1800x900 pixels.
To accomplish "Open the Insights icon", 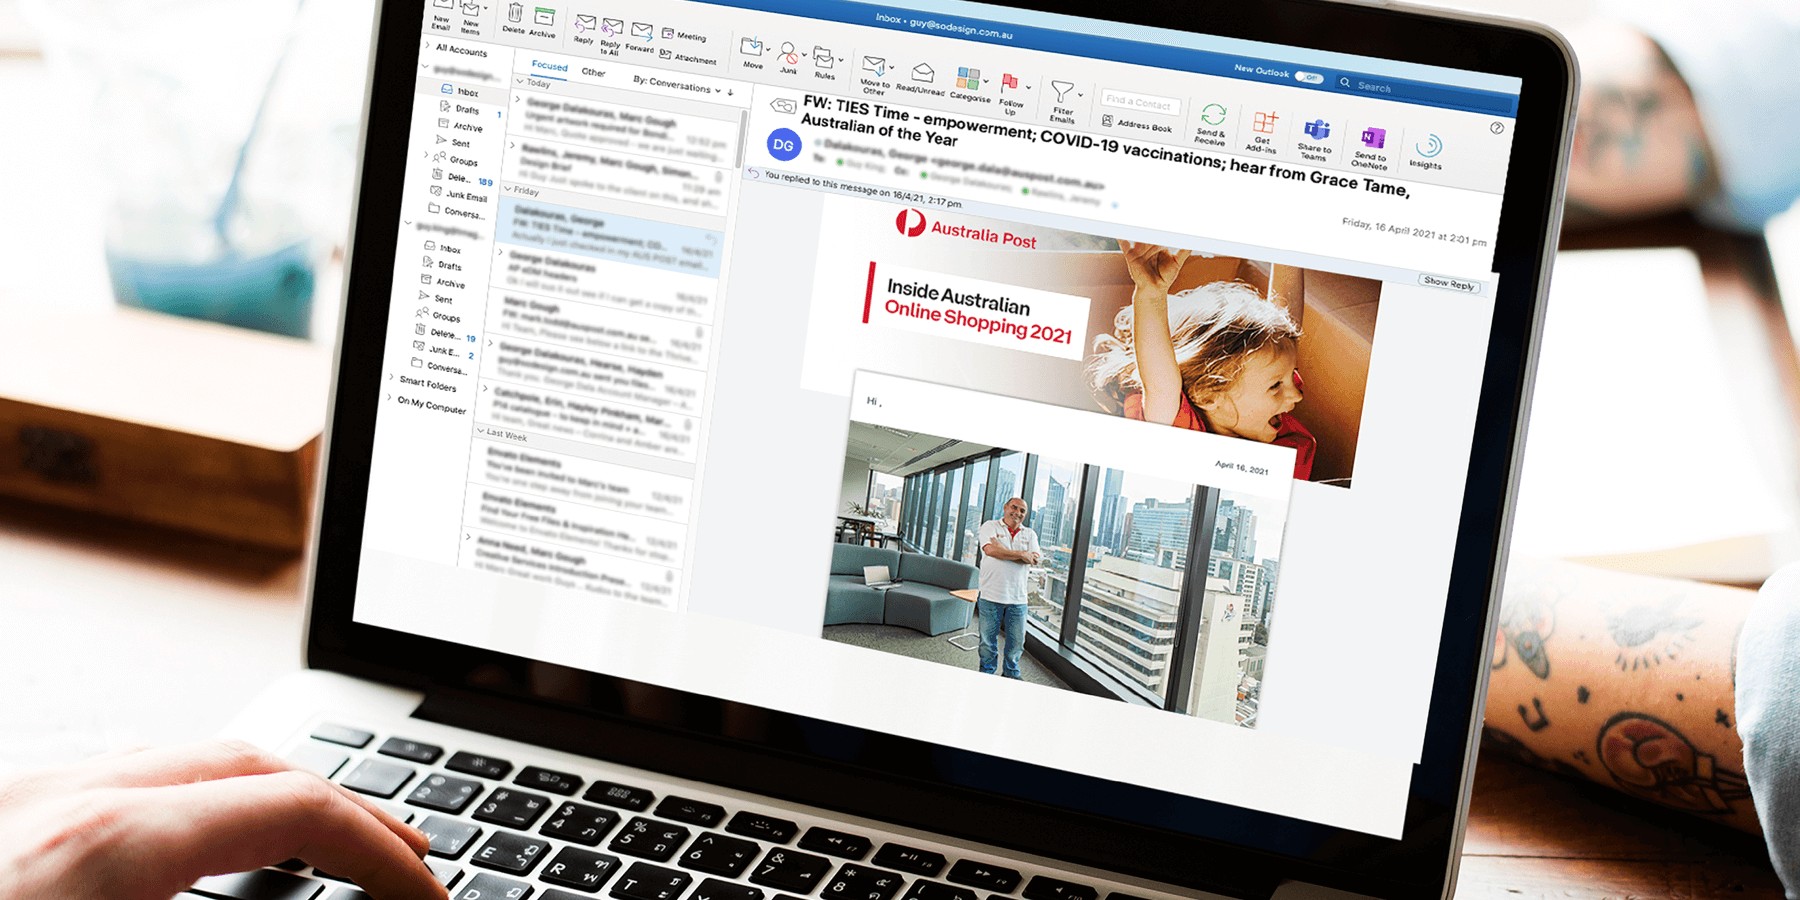I will (x=1429, y=146).
